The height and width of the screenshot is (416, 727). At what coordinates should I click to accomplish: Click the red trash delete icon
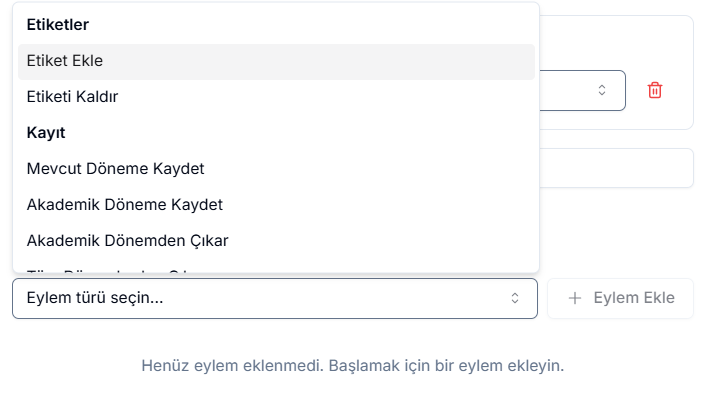tap(655, 90)
